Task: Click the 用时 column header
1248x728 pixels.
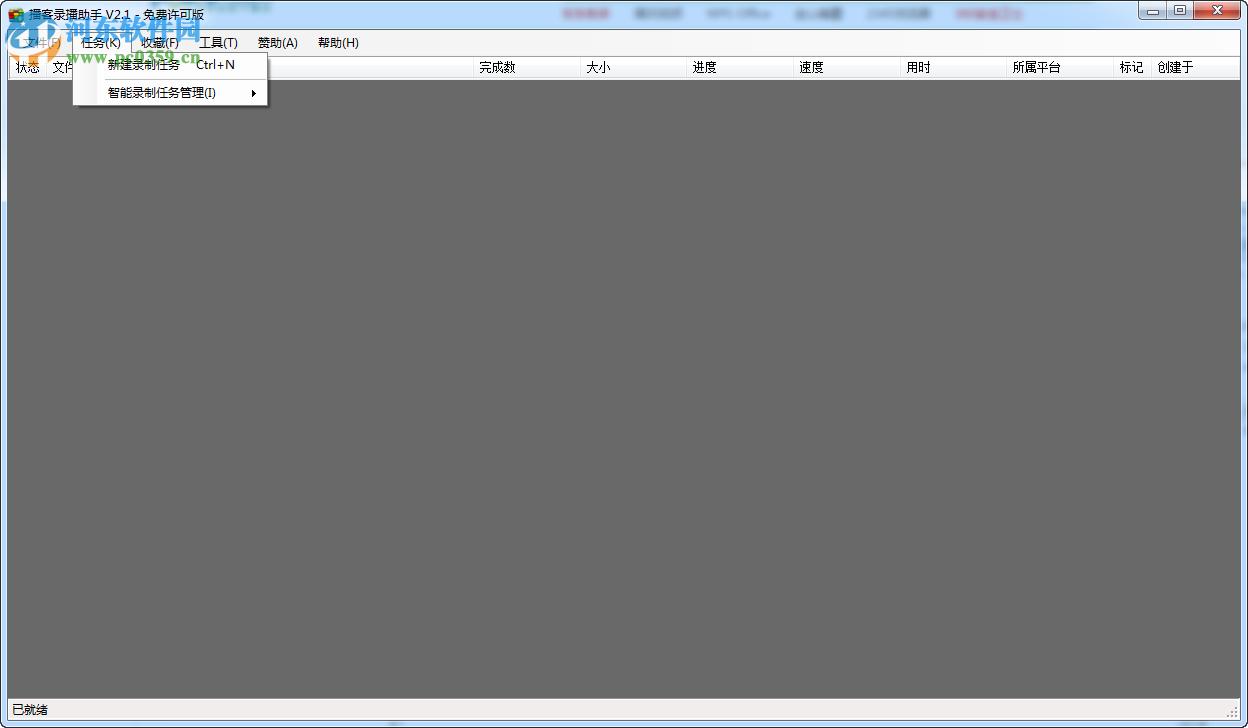Action: (918, 67)
